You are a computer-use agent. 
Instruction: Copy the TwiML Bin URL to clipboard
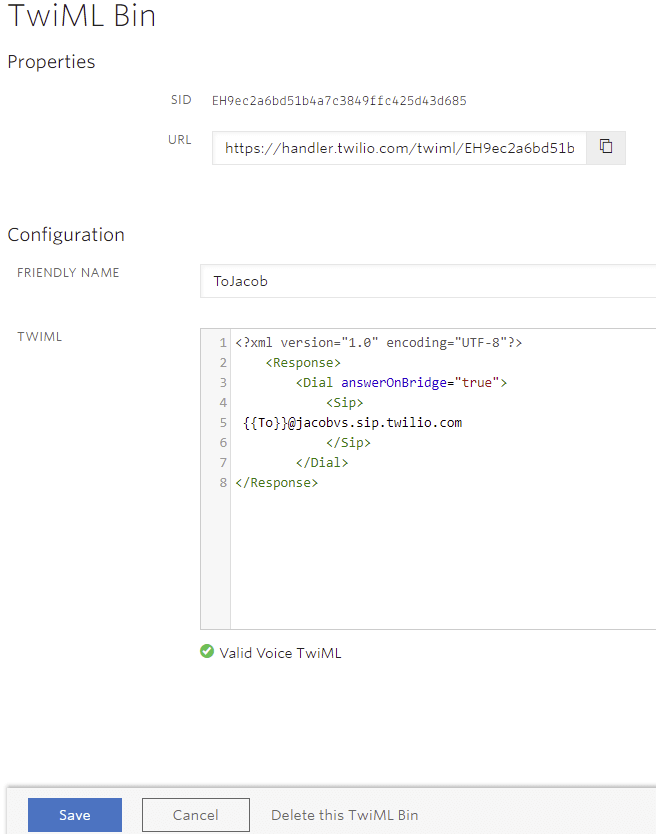tap(606, 147)
